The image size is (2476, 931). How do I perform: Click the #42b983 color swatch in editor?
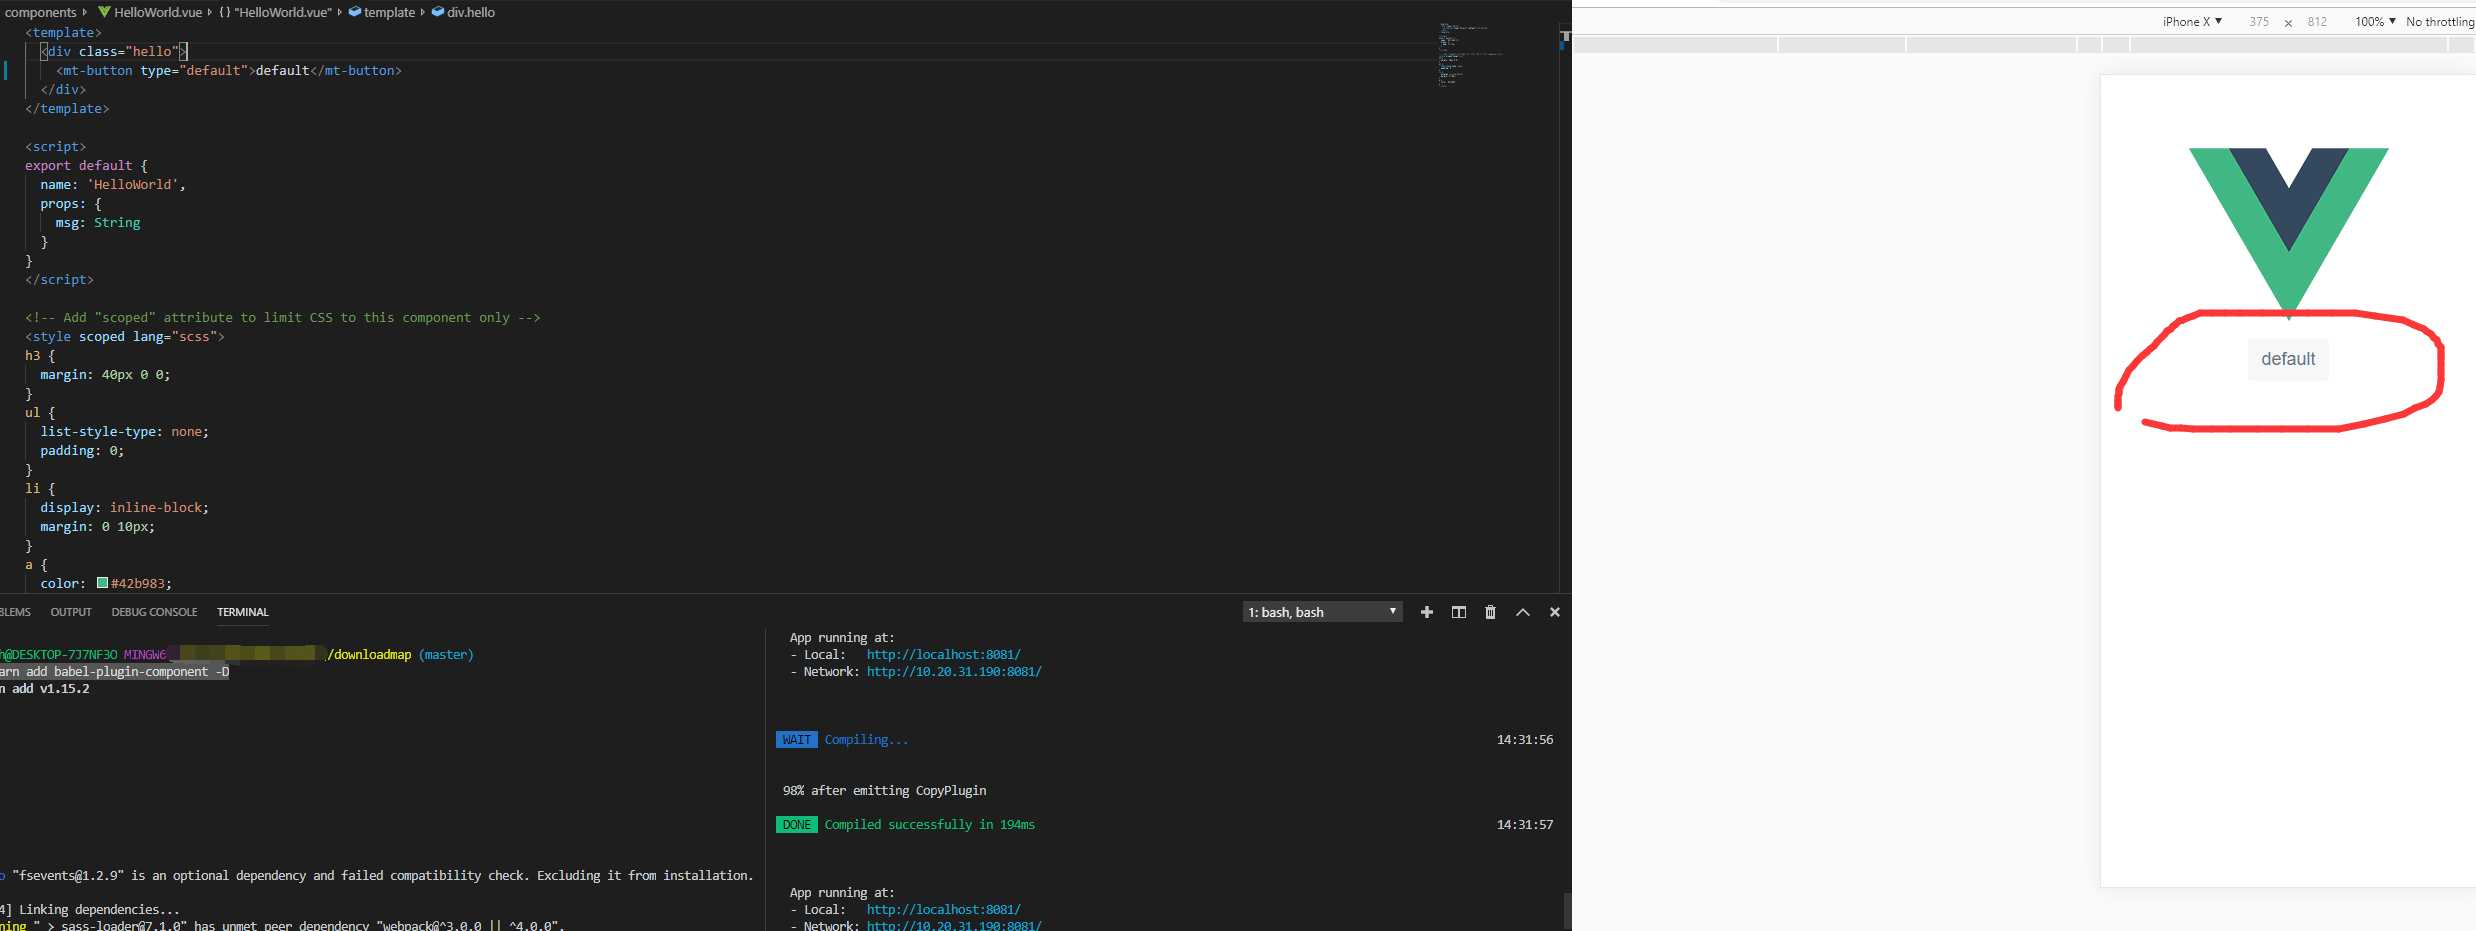tap(102, 583)
